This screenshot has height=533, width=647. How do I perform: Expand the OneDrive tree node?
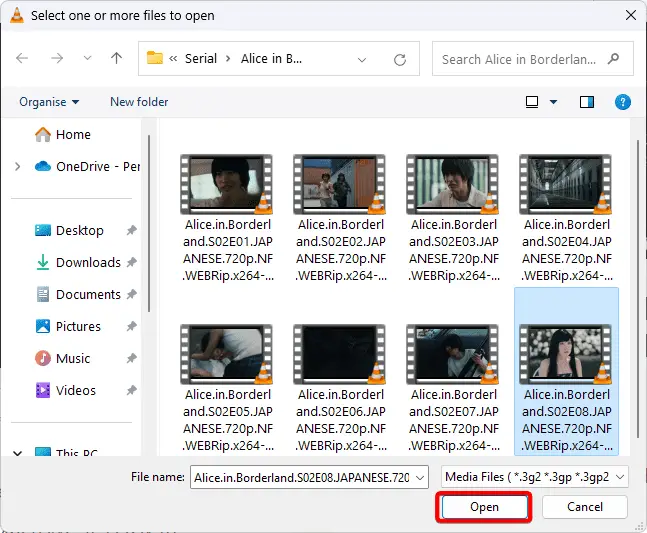[x=17, y=166]
